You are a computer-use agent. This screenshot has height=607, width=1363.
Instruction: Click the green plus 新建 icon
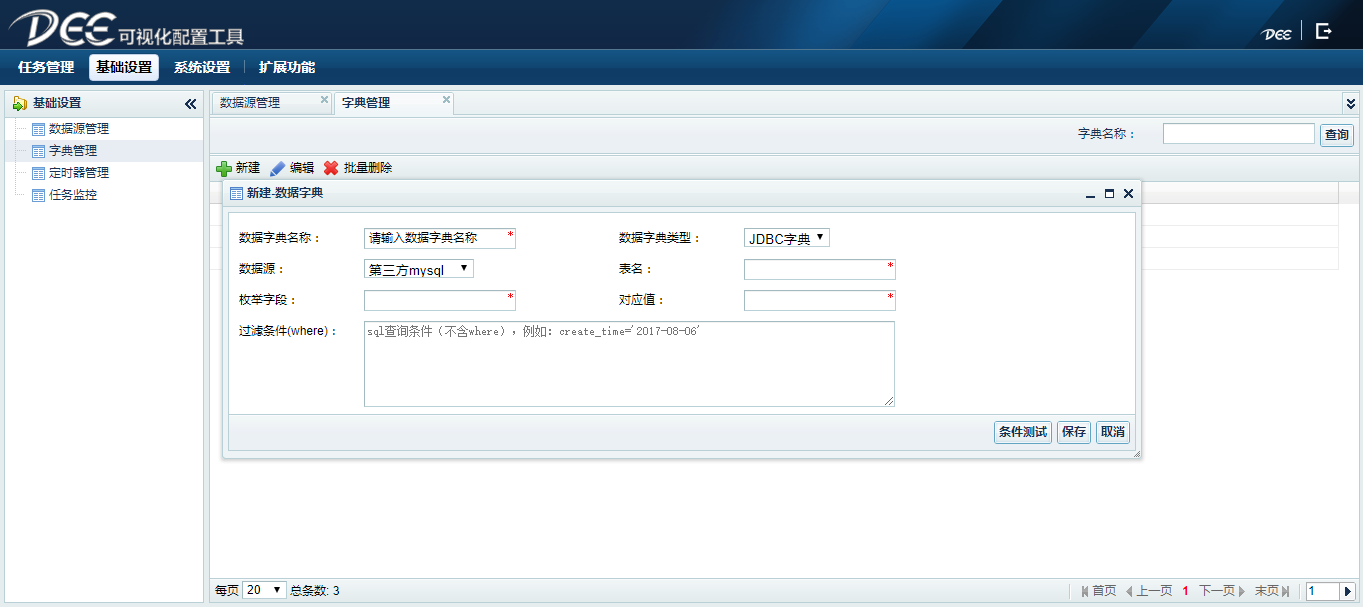coord(224,169)
